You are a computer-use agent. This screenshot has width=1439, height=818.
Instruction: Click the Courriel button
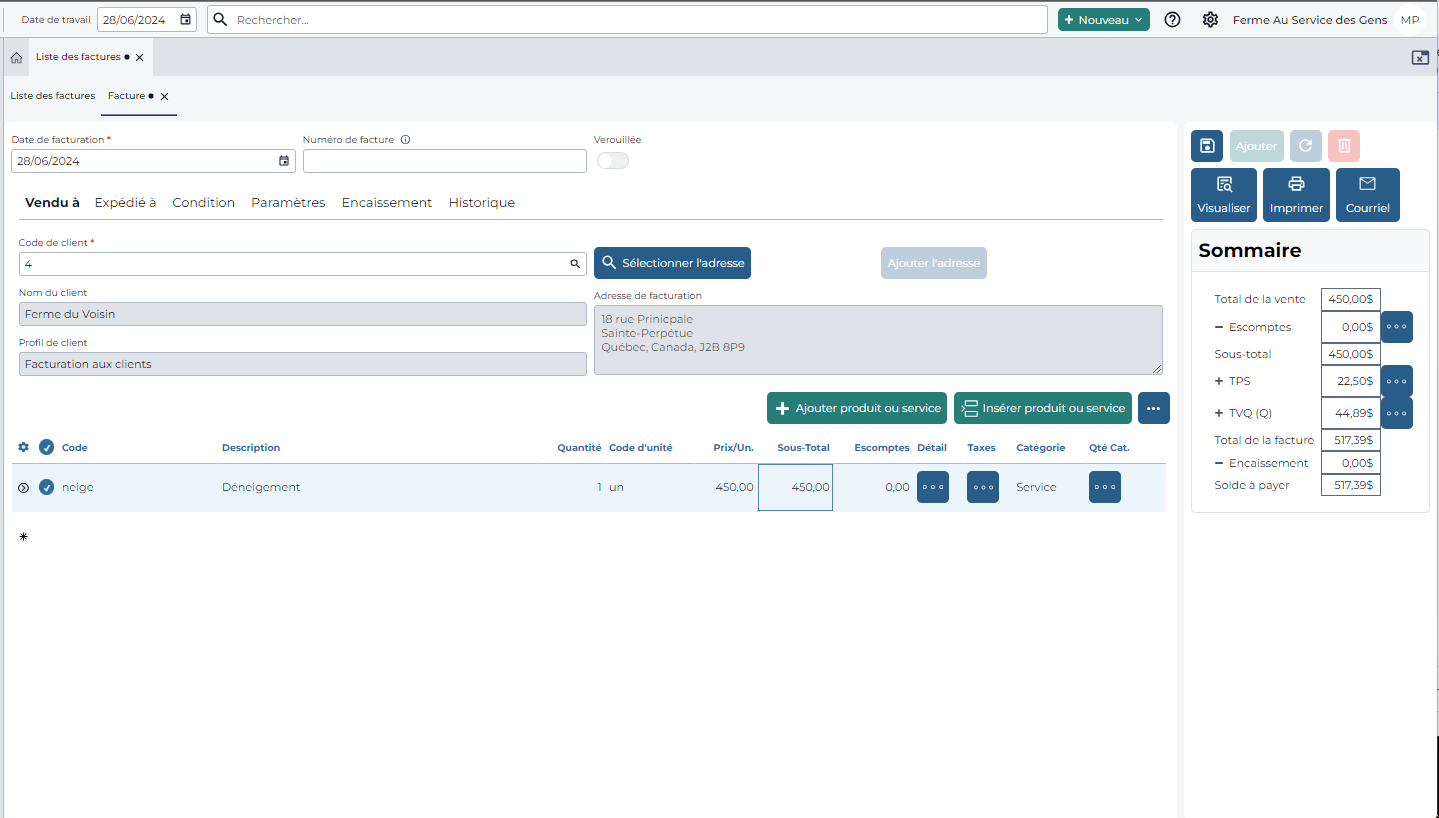pos(1368,195)
